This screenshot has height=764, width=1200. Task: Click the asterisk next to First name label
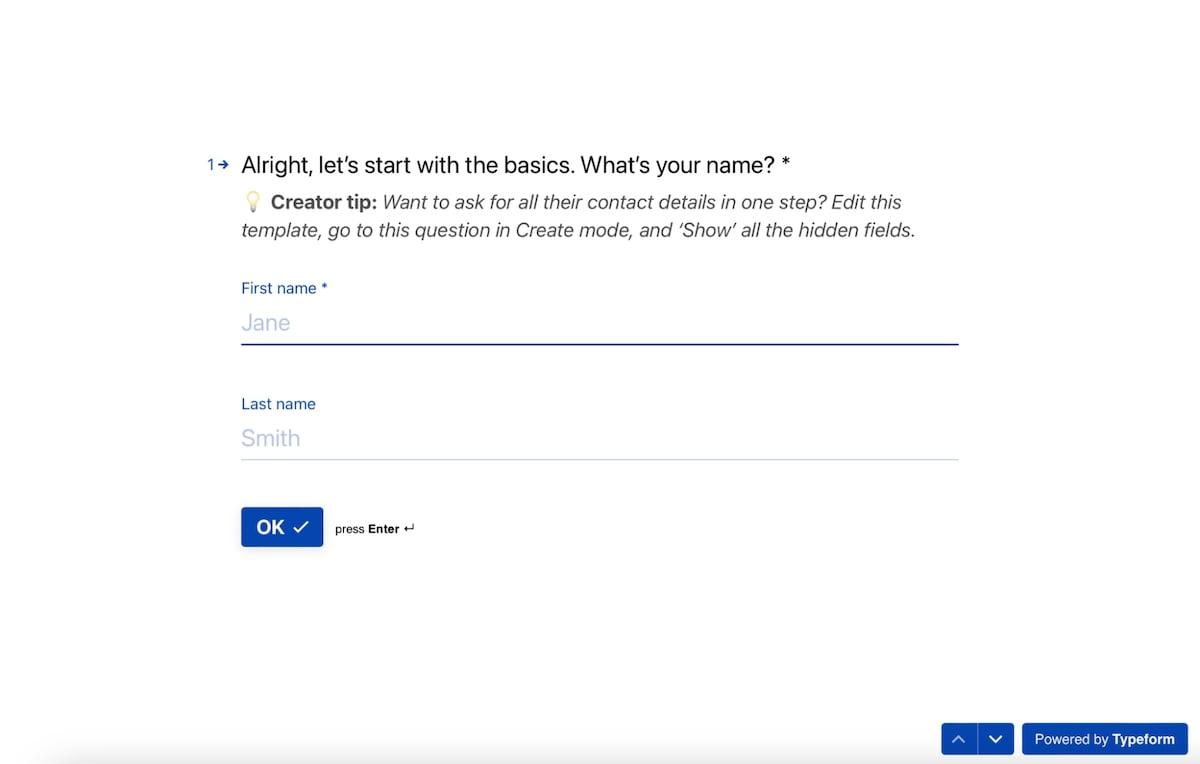pos(324,288)
